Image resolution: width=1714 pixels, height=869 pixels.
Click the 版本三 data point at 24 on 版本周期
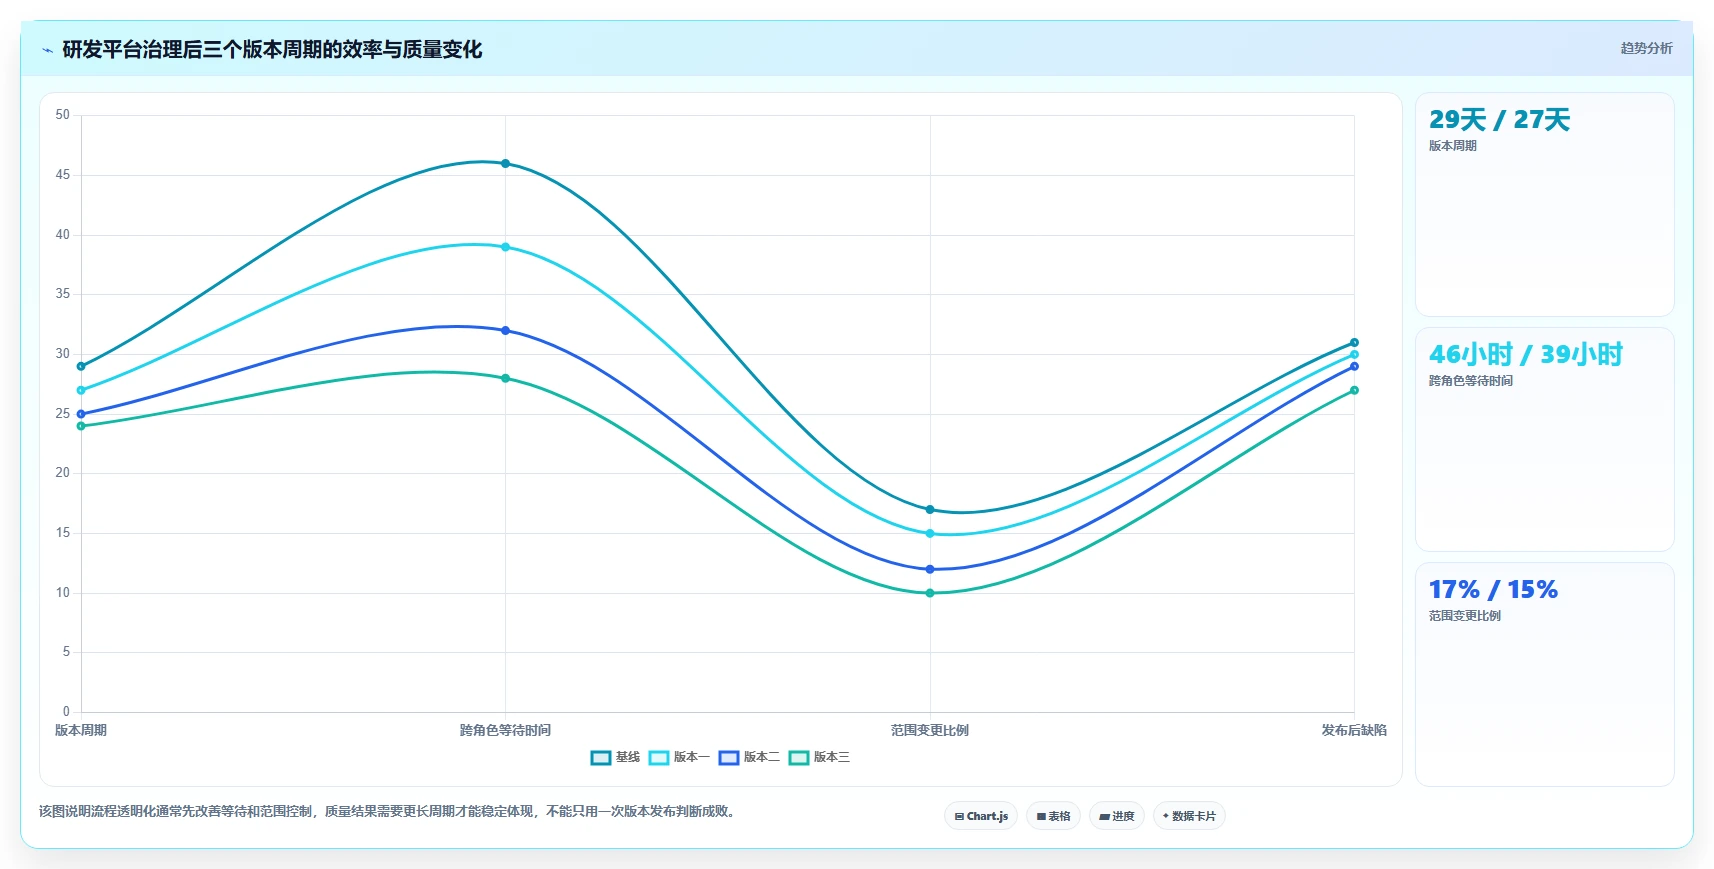pos(81,426)
